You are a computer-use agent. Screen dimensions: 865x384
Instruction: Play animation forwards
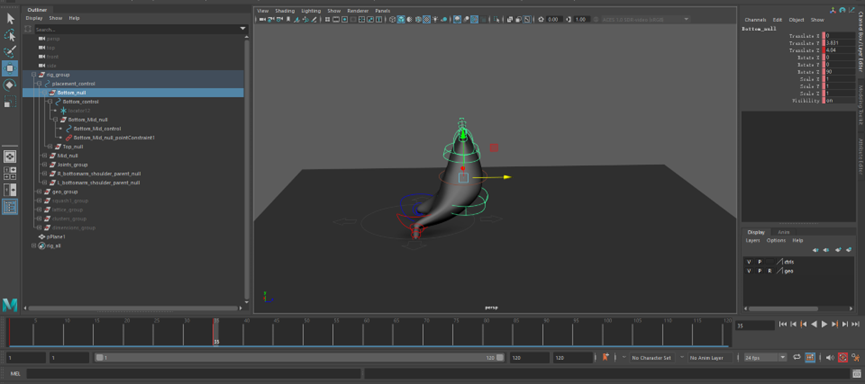coord(825,324)
